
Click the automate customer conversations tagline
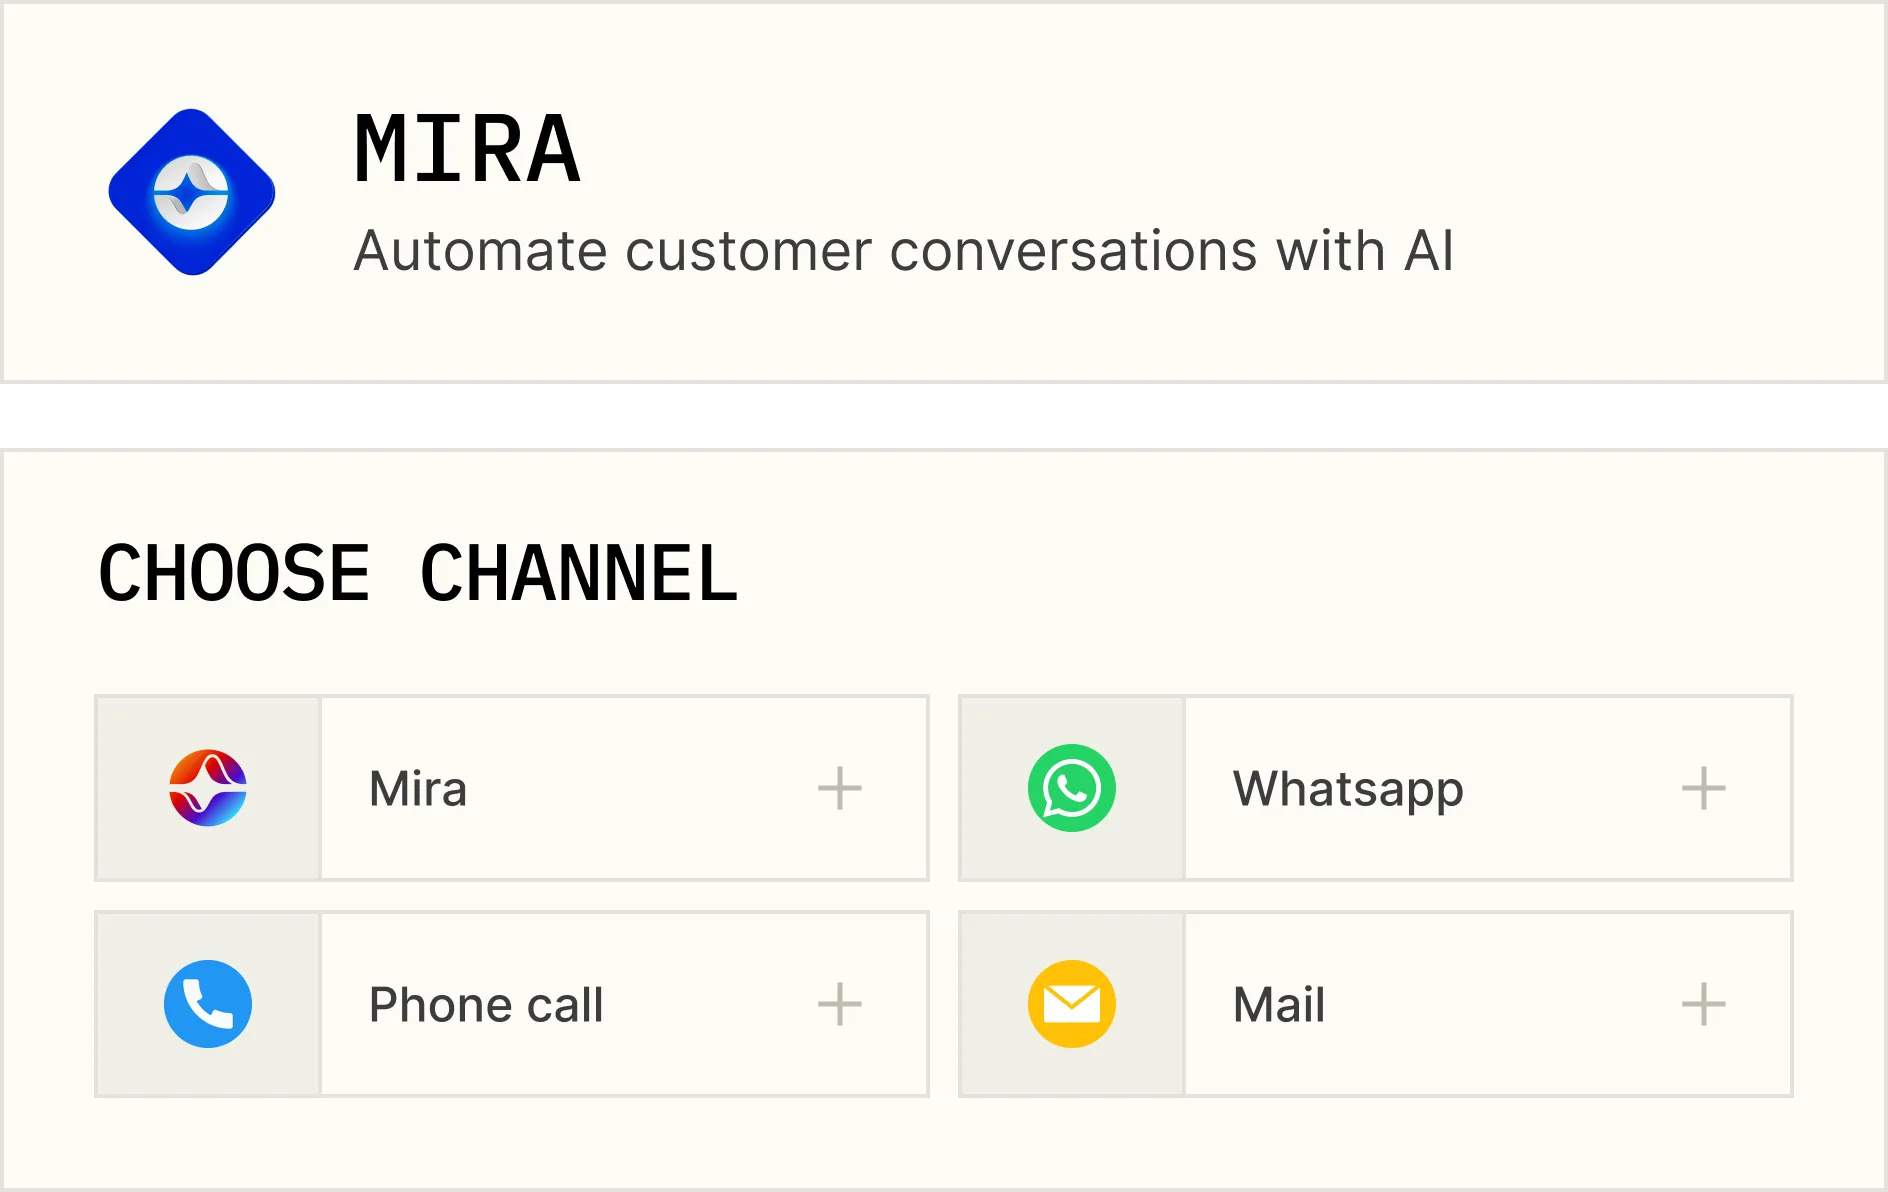click(x=905, y=251)
